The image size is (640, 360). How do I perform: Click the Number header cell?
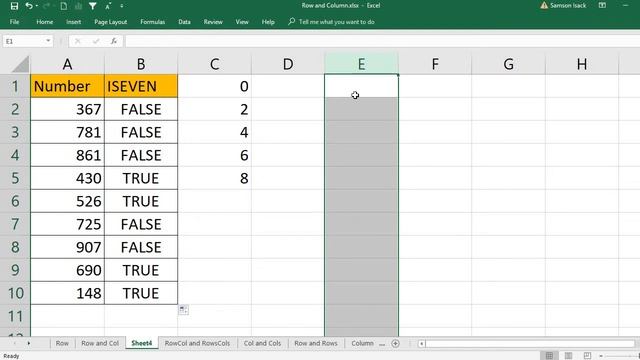coord(67,86)
